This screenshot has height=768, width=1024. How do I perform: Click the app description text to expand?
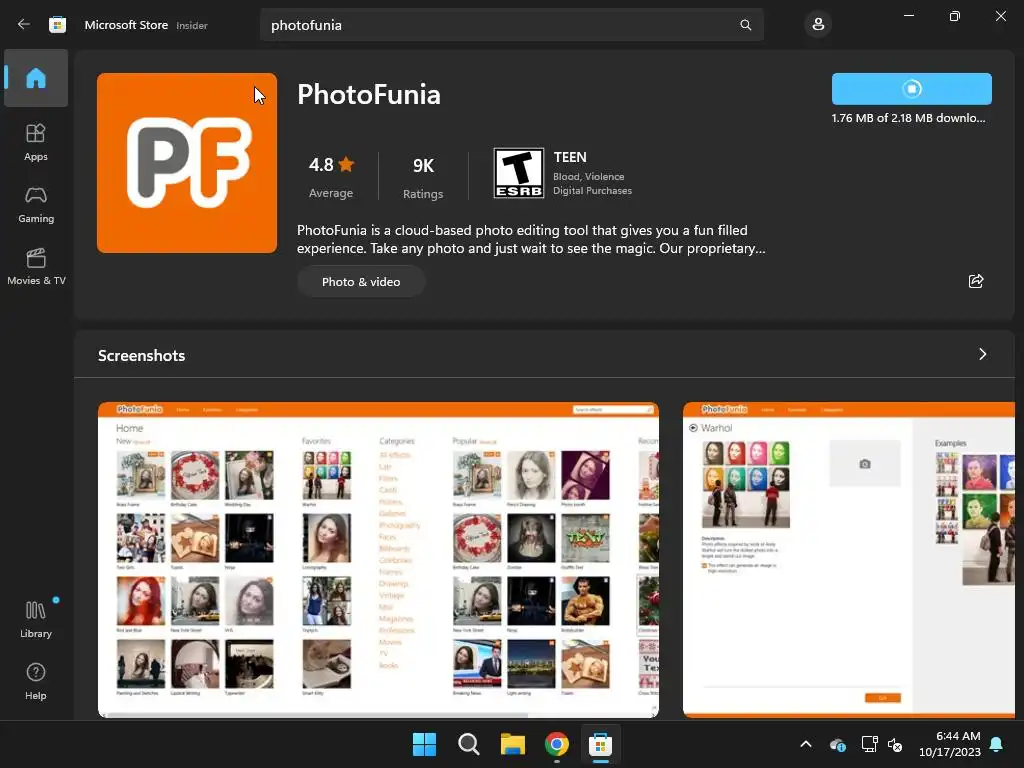pos(531,239)
